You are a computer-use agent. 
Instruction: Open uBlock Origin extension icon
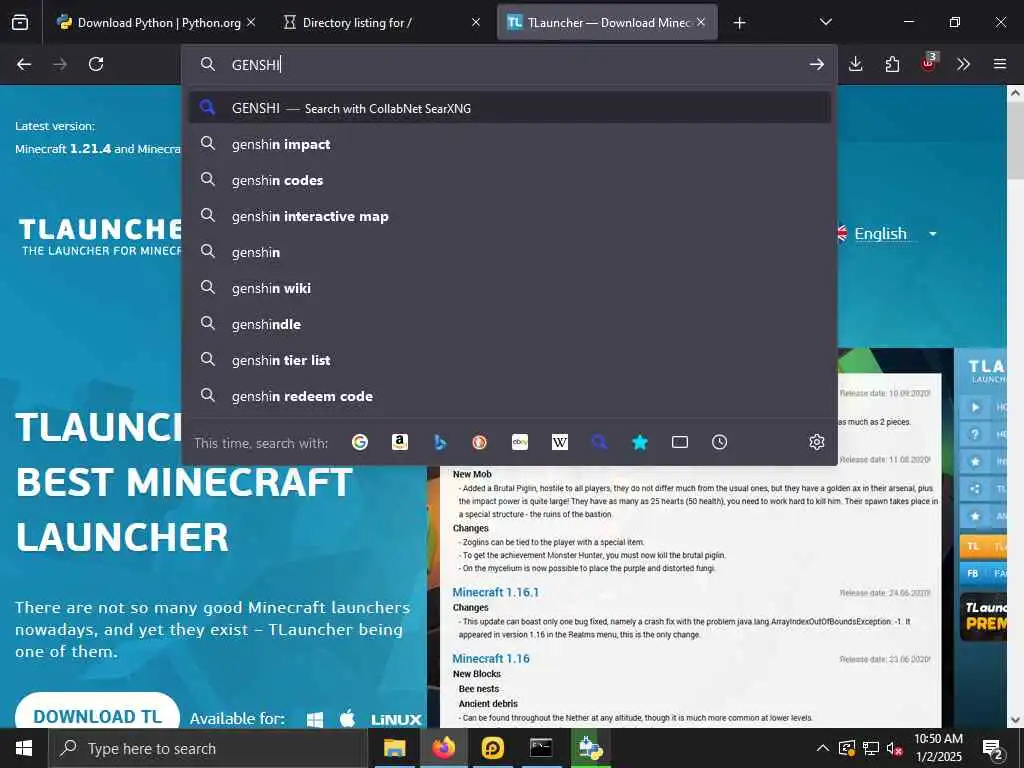pos(928,63)
